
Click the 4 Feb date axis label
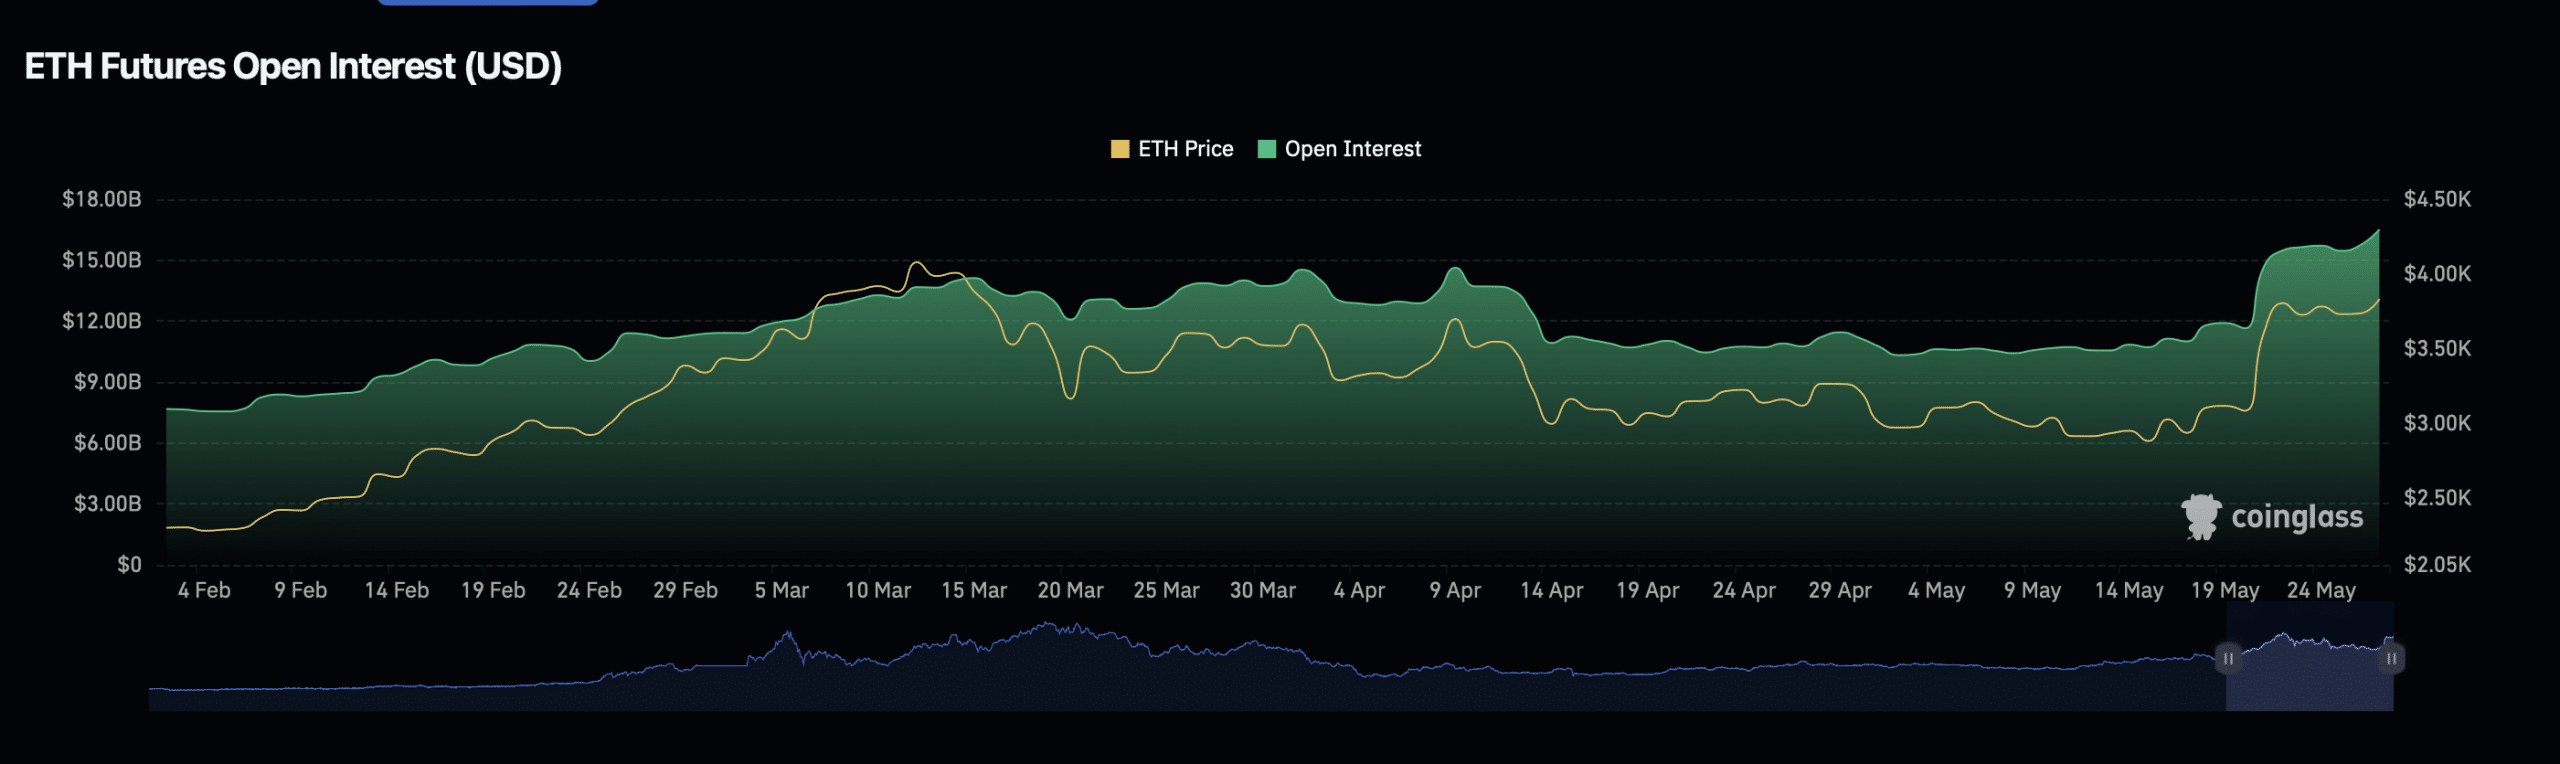[204, 591]
